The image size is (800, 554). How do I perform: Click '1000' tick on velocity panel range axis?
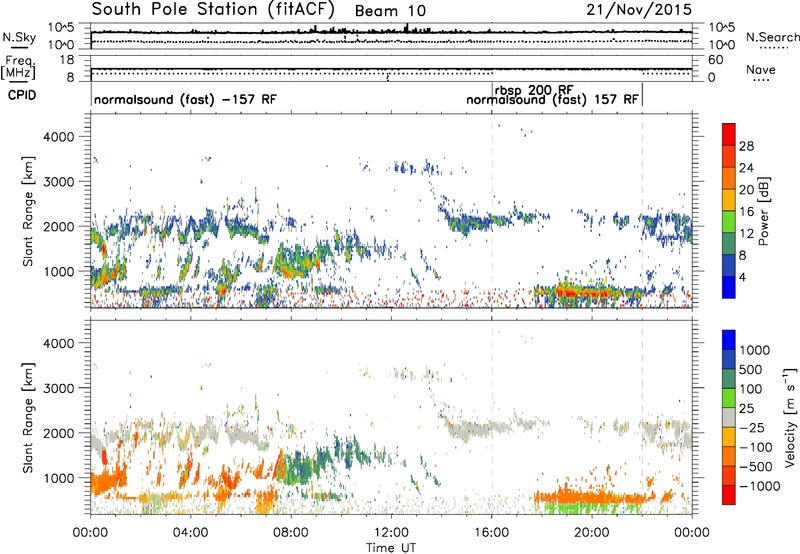pyautogui.click(x=58, y=478)
